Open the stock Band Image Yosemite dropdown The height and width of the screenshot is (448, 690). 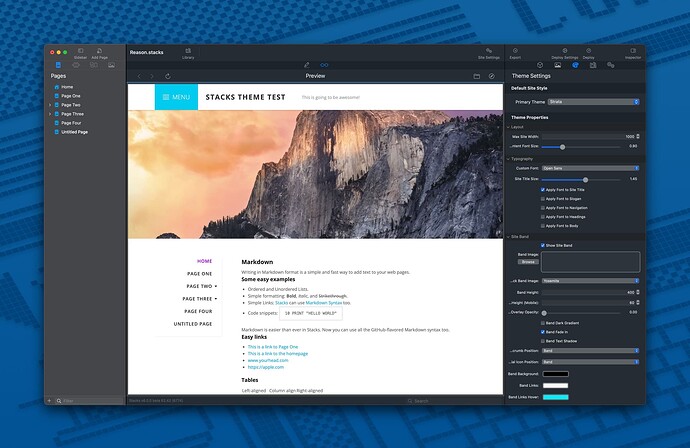pyautogui.click(x=590, y=280)
